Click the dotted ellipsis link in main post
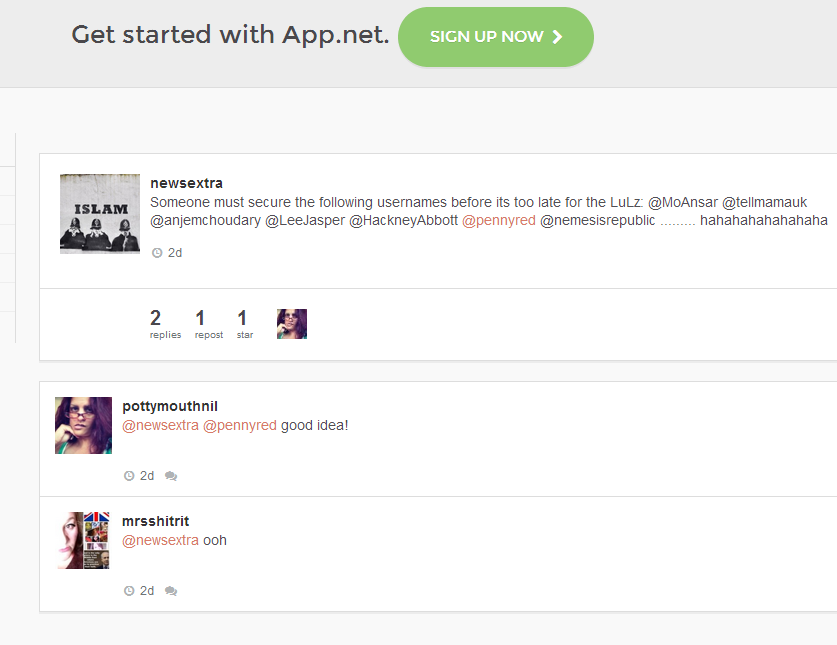 (677, 220)
